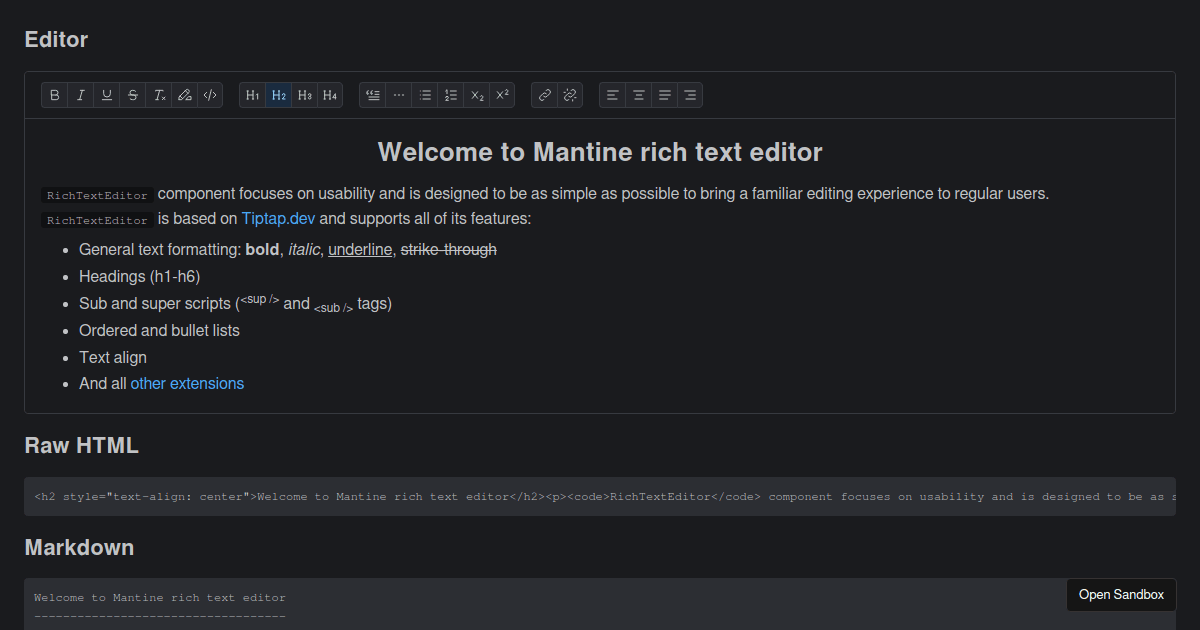
Task: Open the Tiptap.dev link
Action: point(278,218)
